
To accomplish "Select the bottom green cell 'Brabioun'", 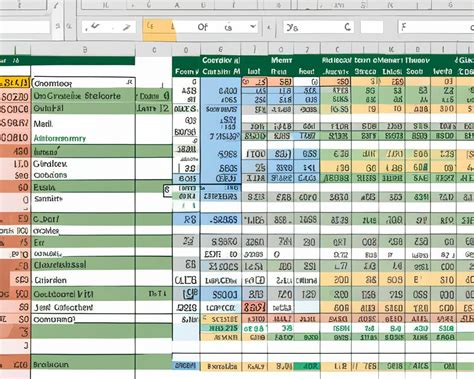I will pyautogui.click(x=83, y=364).
